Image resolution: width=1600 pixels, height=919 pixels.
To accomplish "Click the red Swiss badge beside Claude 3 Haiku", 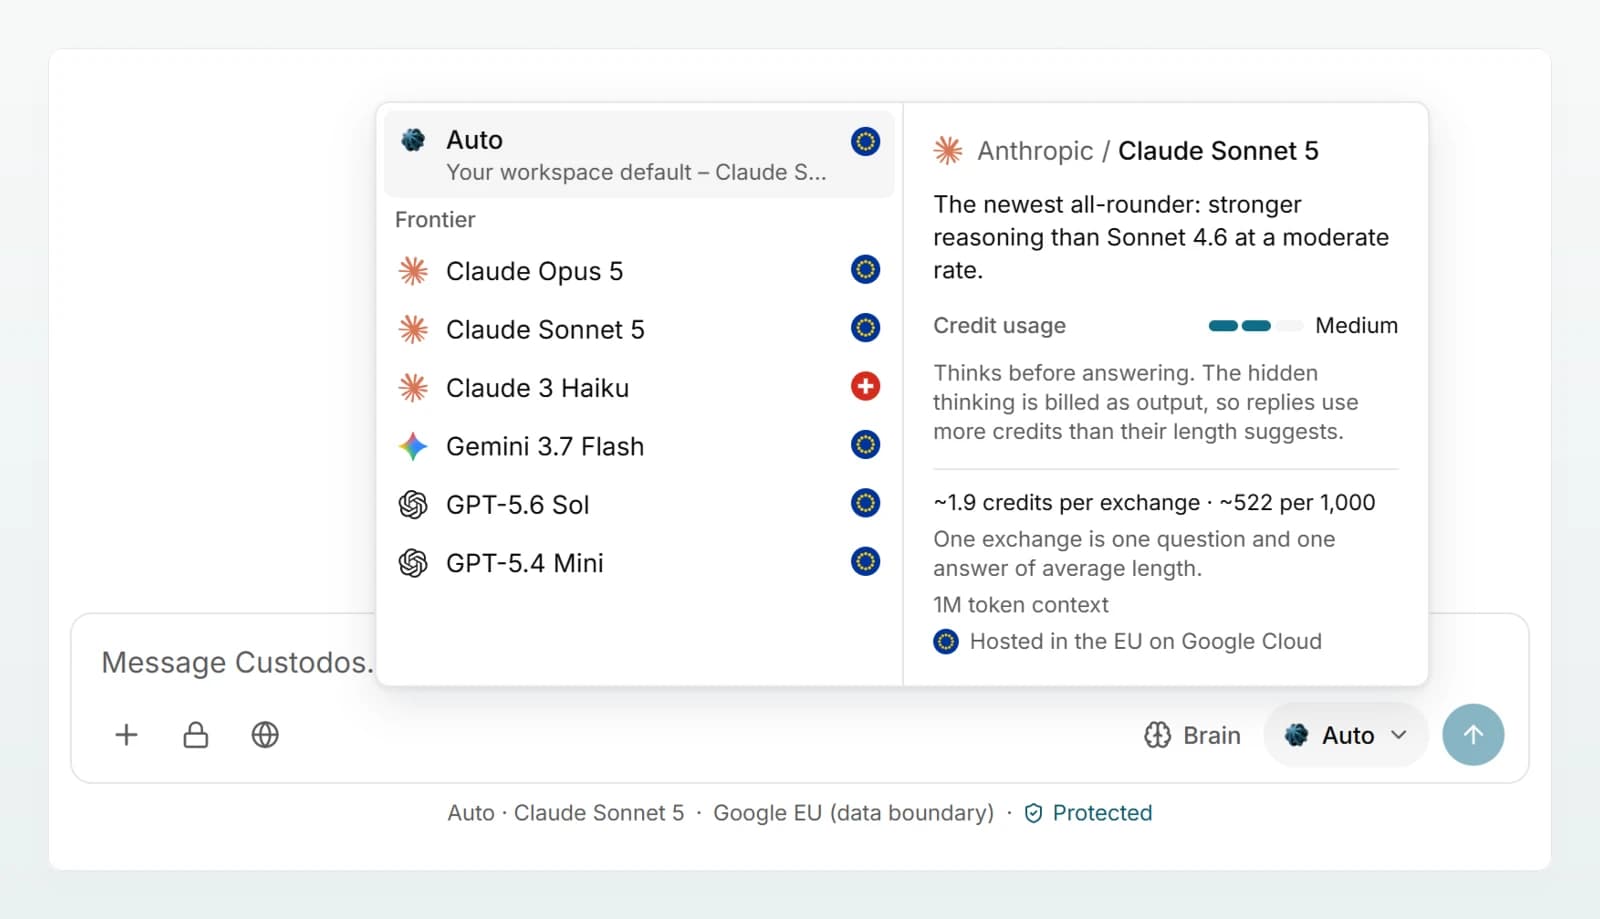I will coord(865,386).
